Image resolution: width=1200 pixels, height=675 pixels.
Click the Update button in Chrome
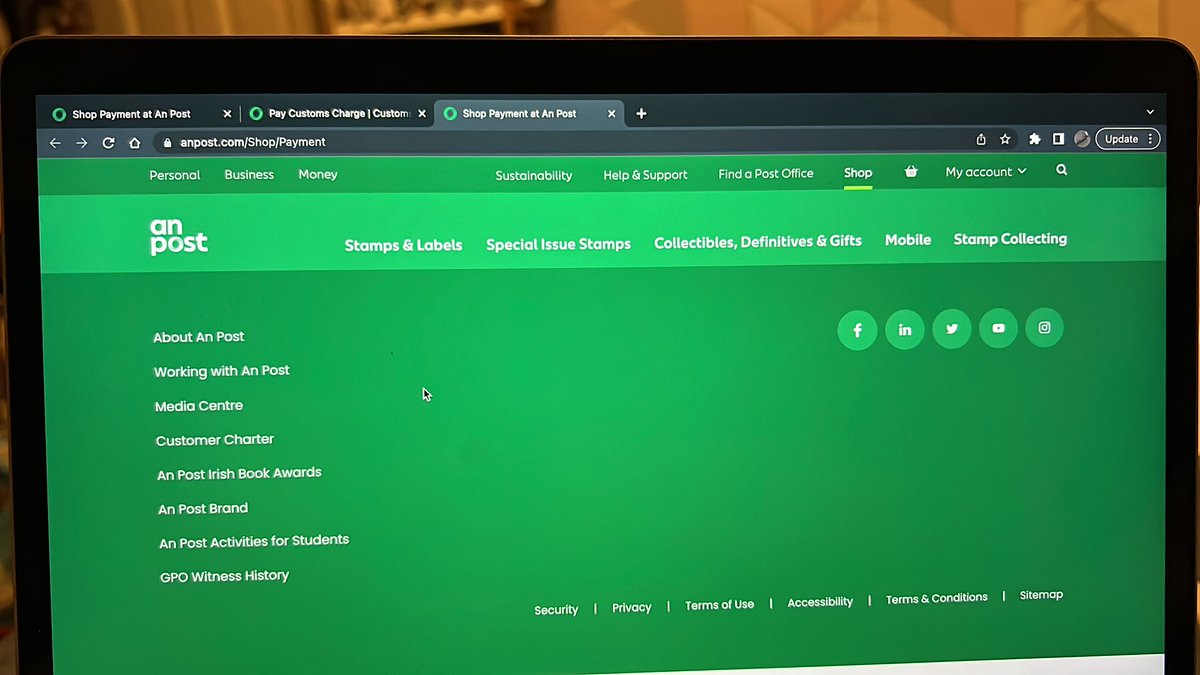[x=1128, y=139]
